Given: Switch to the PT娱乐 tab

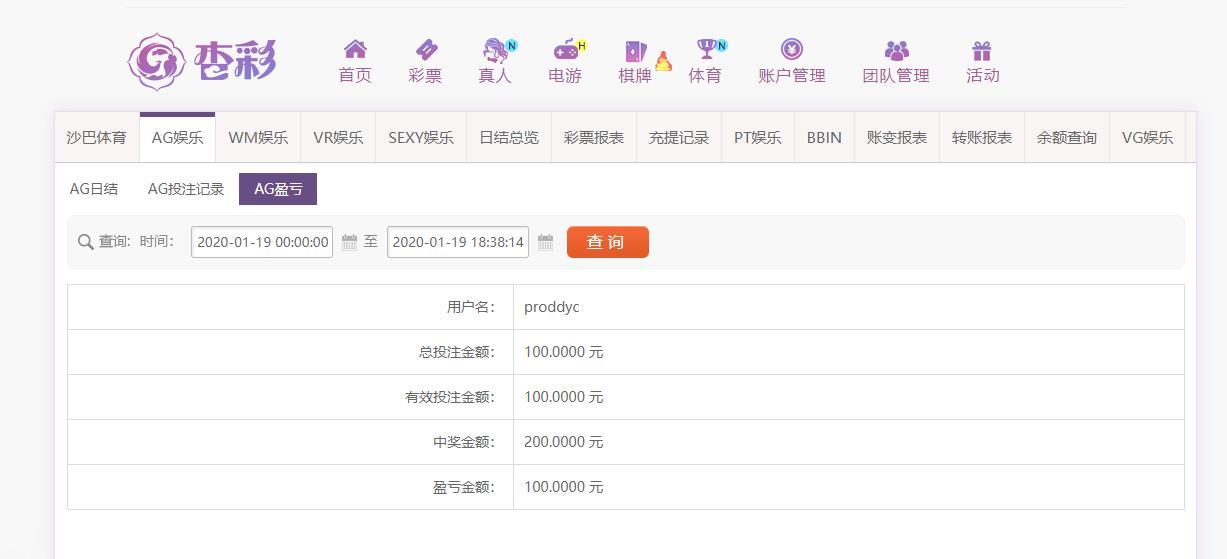Looking at the screenshot, I should coord(758,138).
